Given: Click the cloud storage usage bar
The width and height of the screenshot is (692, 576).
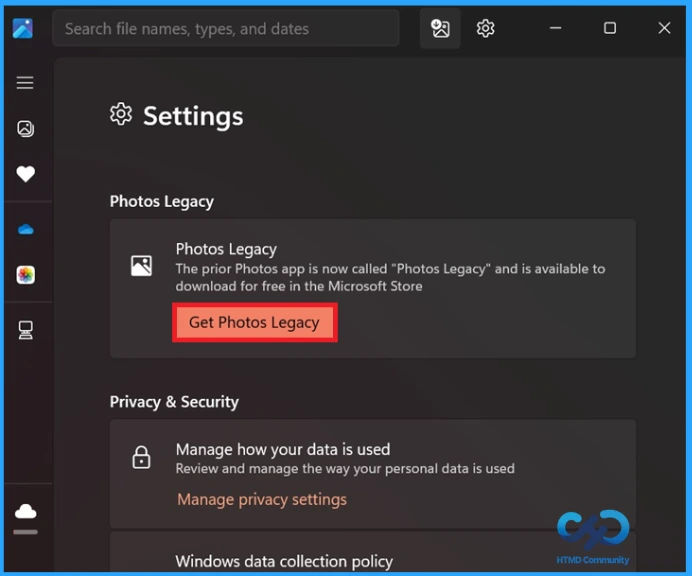Looking at the screenshot, I should [26, 532].
